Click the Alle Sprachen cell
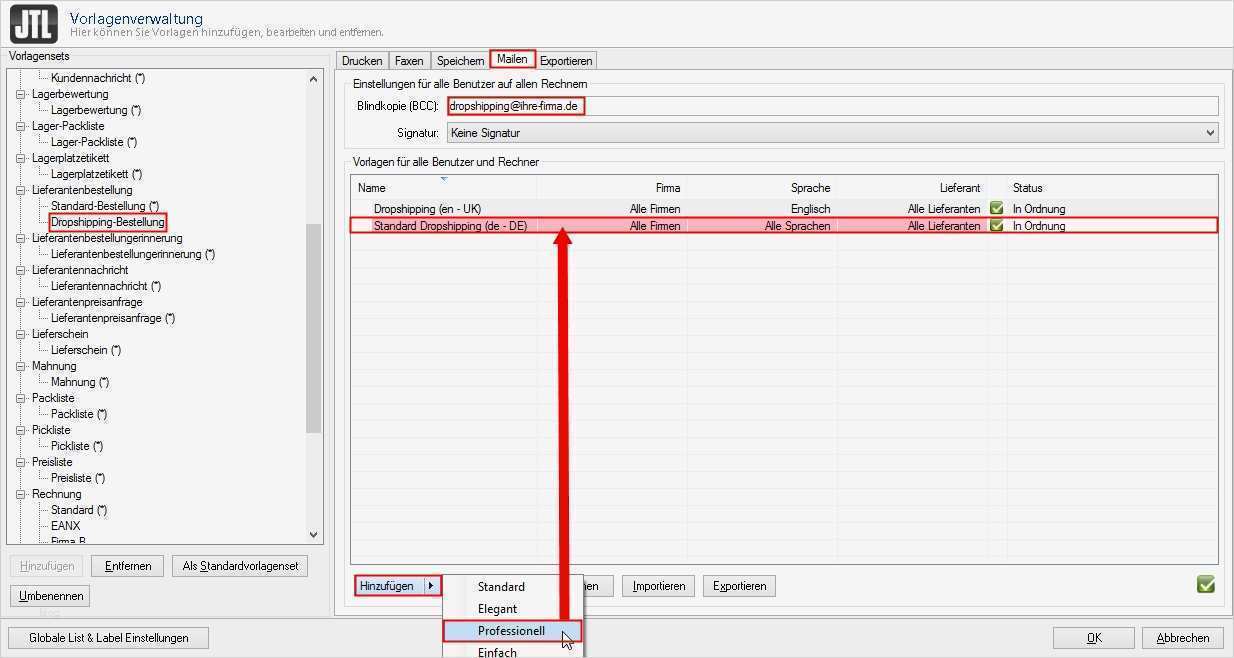The image size is (1234, 658). [x=797, y=226]
